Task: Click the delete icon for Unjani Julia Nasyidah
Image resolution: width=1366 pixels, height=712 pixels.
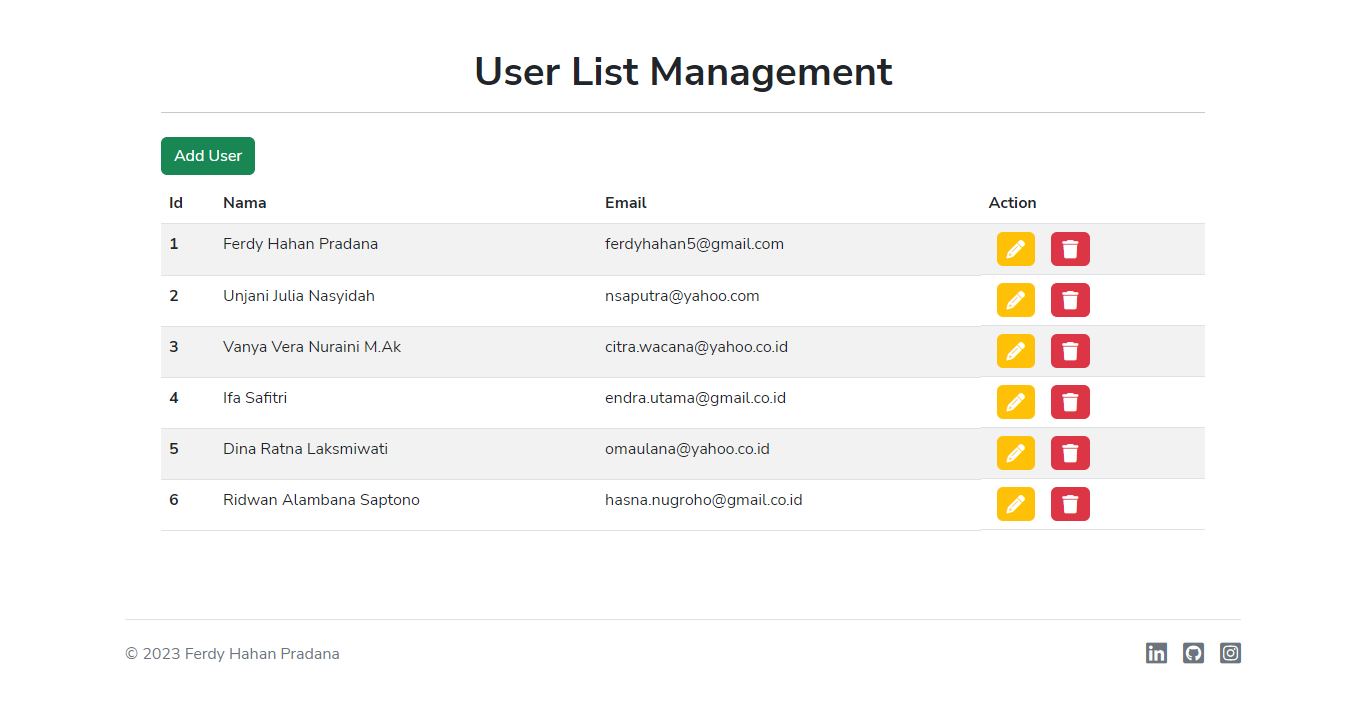Action: click(1070, 300)
